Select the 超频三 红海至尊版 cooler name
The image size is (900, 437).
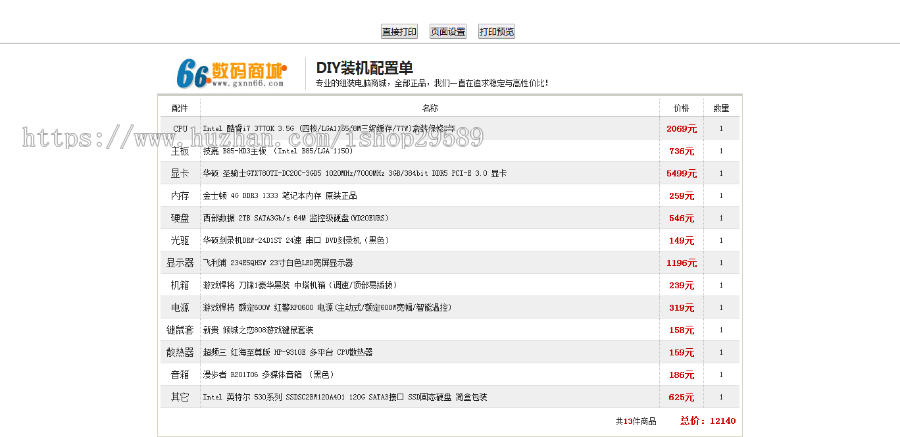pos(288,353)
